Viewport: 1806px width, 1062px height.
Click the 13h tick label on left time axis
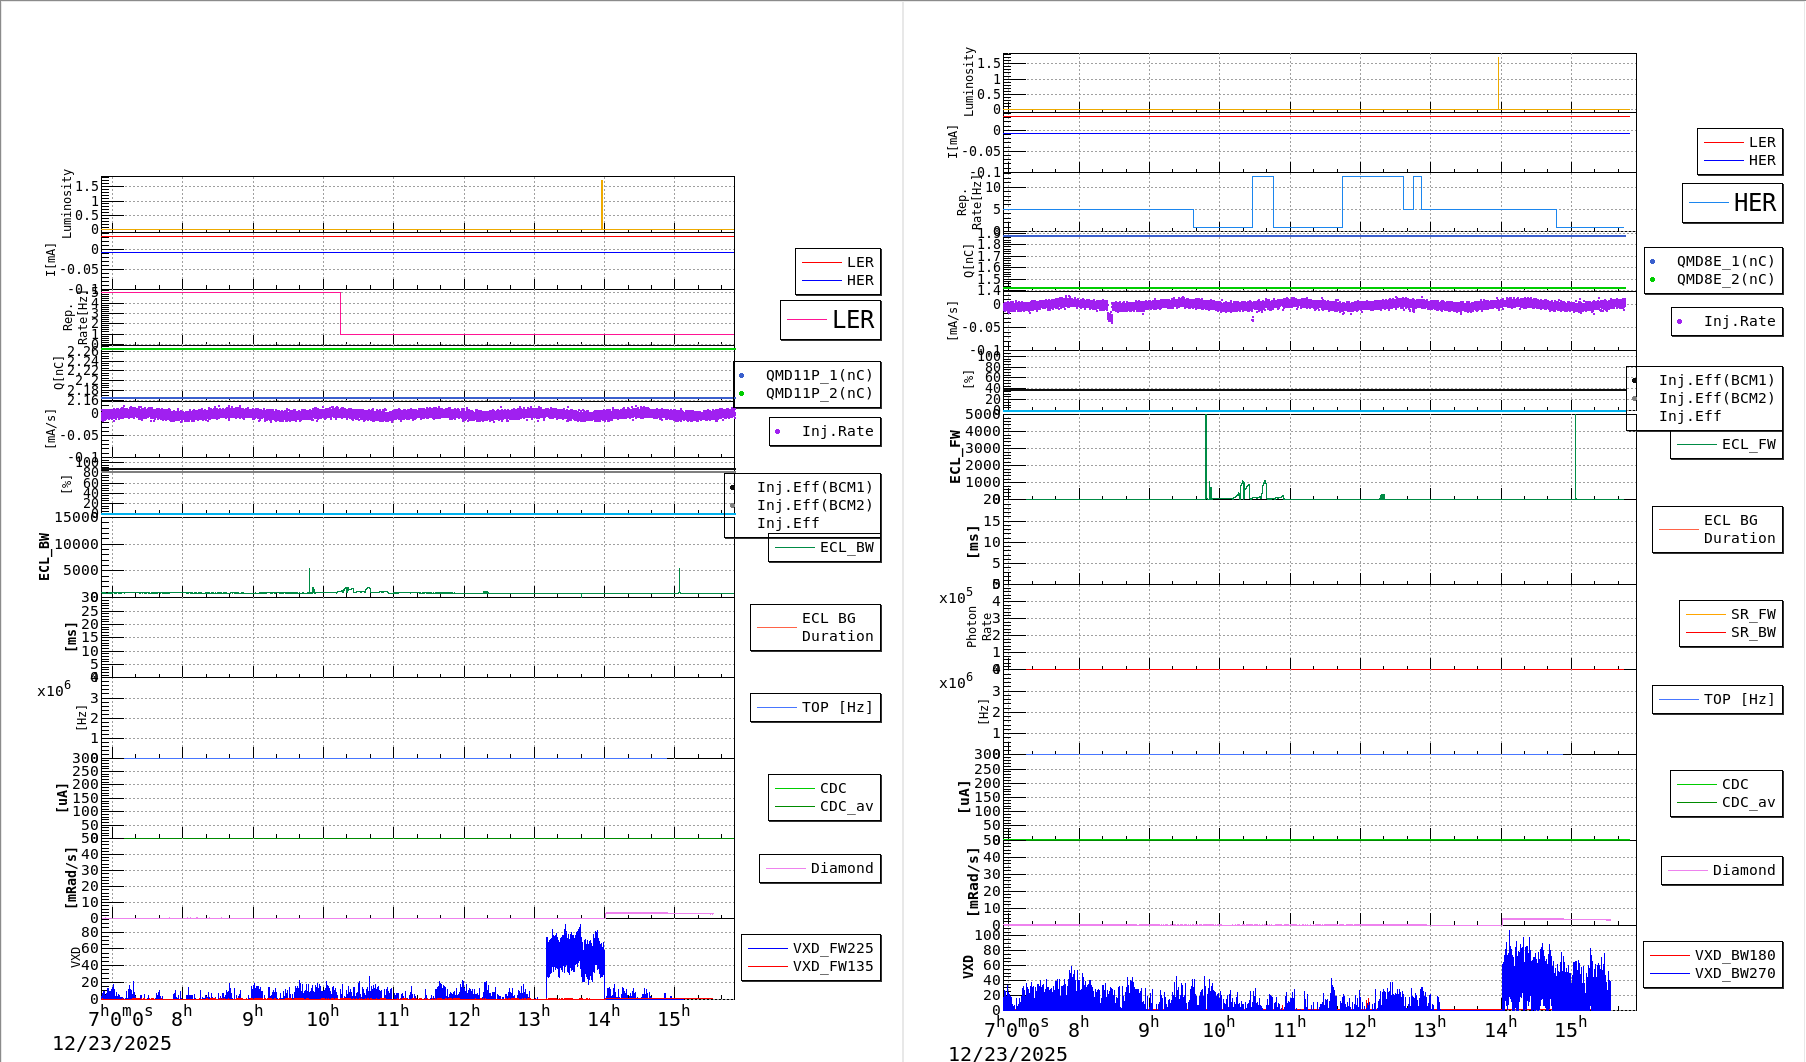(x=534, y=1018)
